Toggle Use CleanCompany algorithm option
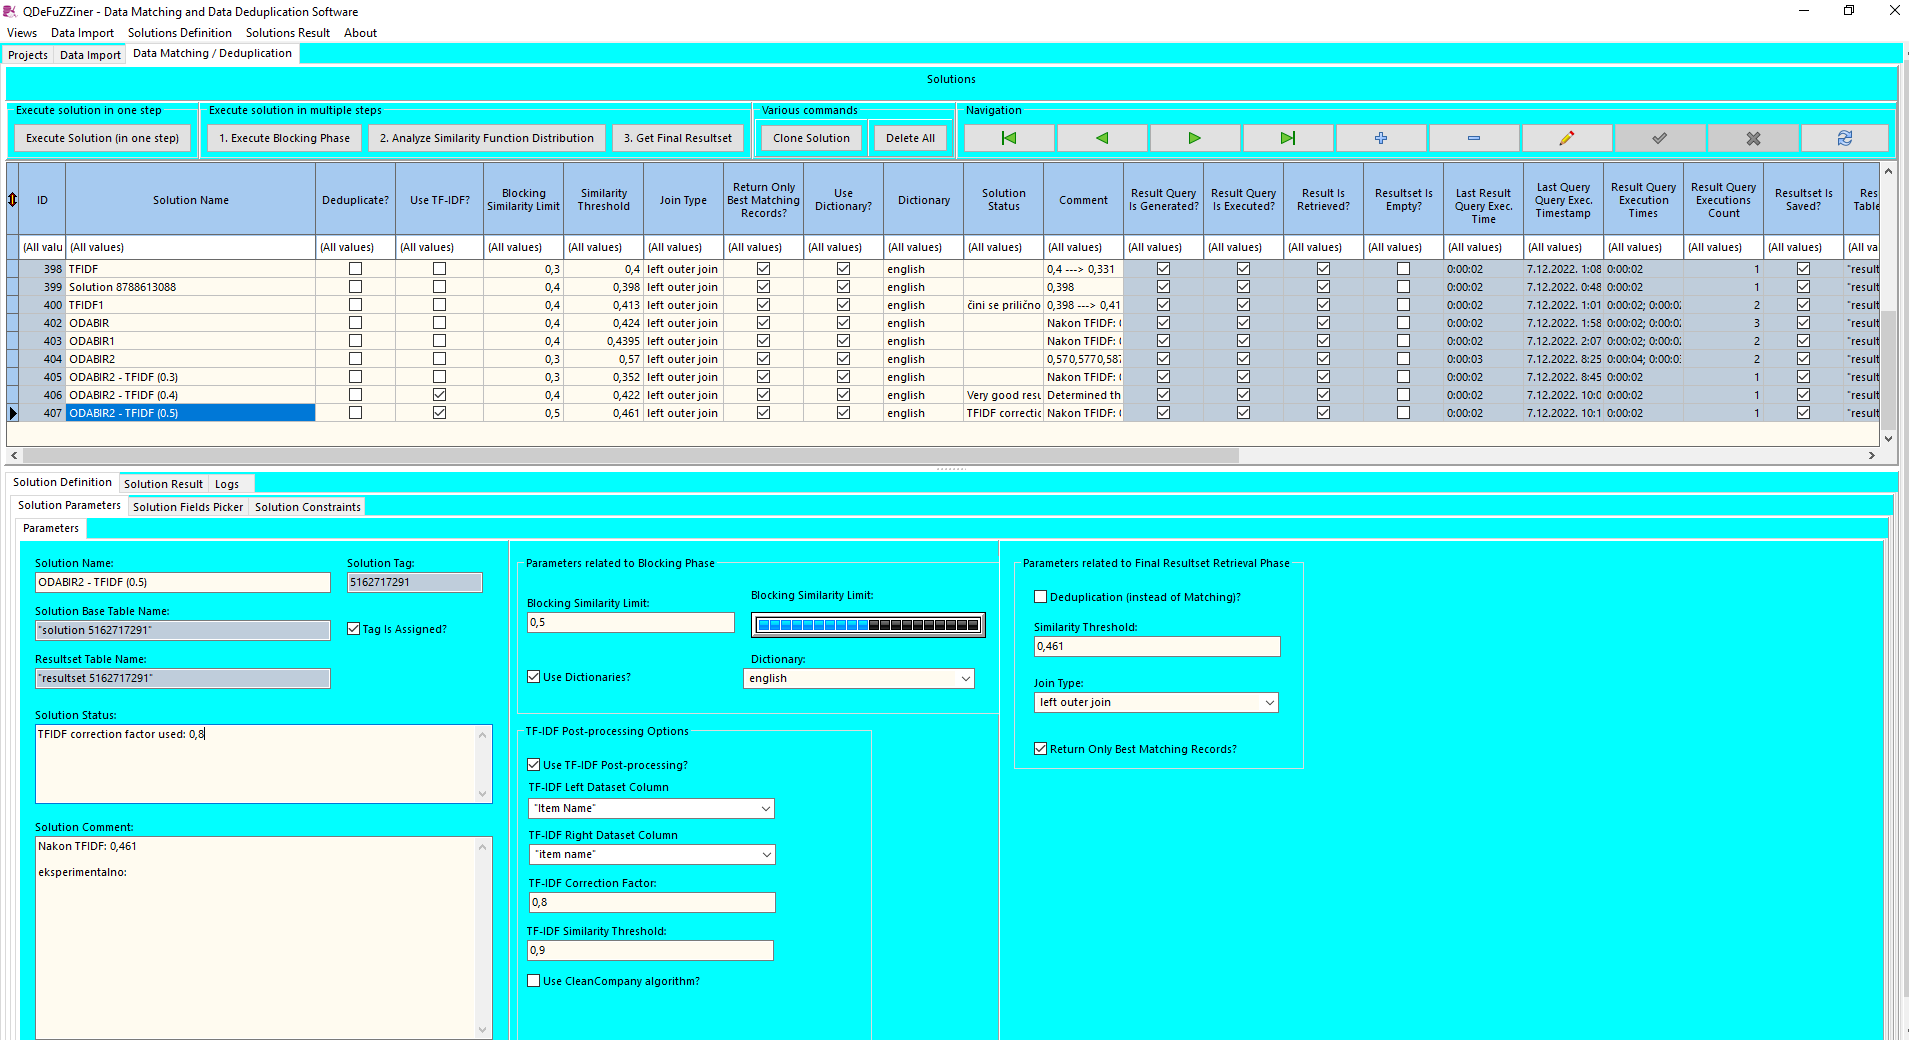 [x=534, y=981]
